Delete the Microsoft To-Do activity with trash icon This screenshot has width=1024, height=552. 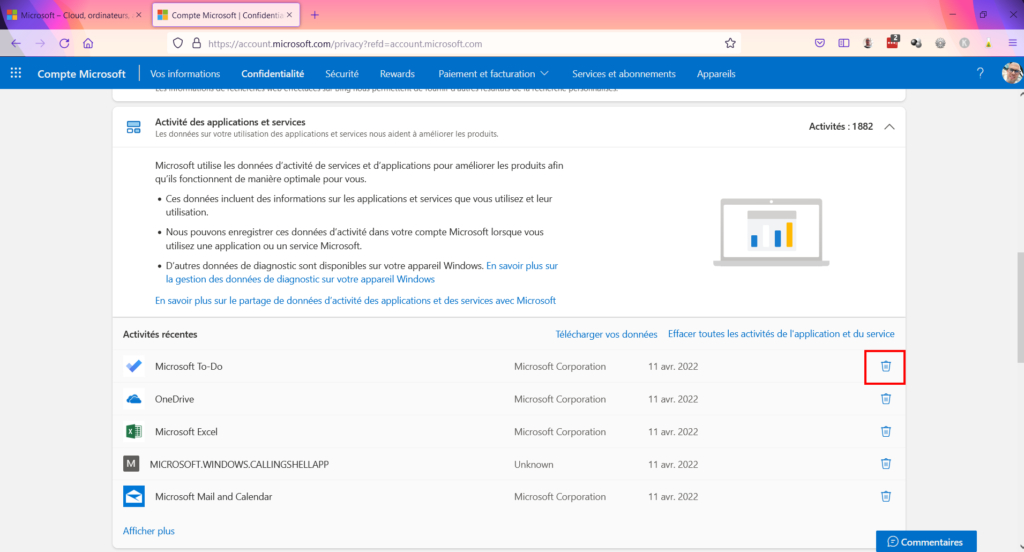pos(886,366)
